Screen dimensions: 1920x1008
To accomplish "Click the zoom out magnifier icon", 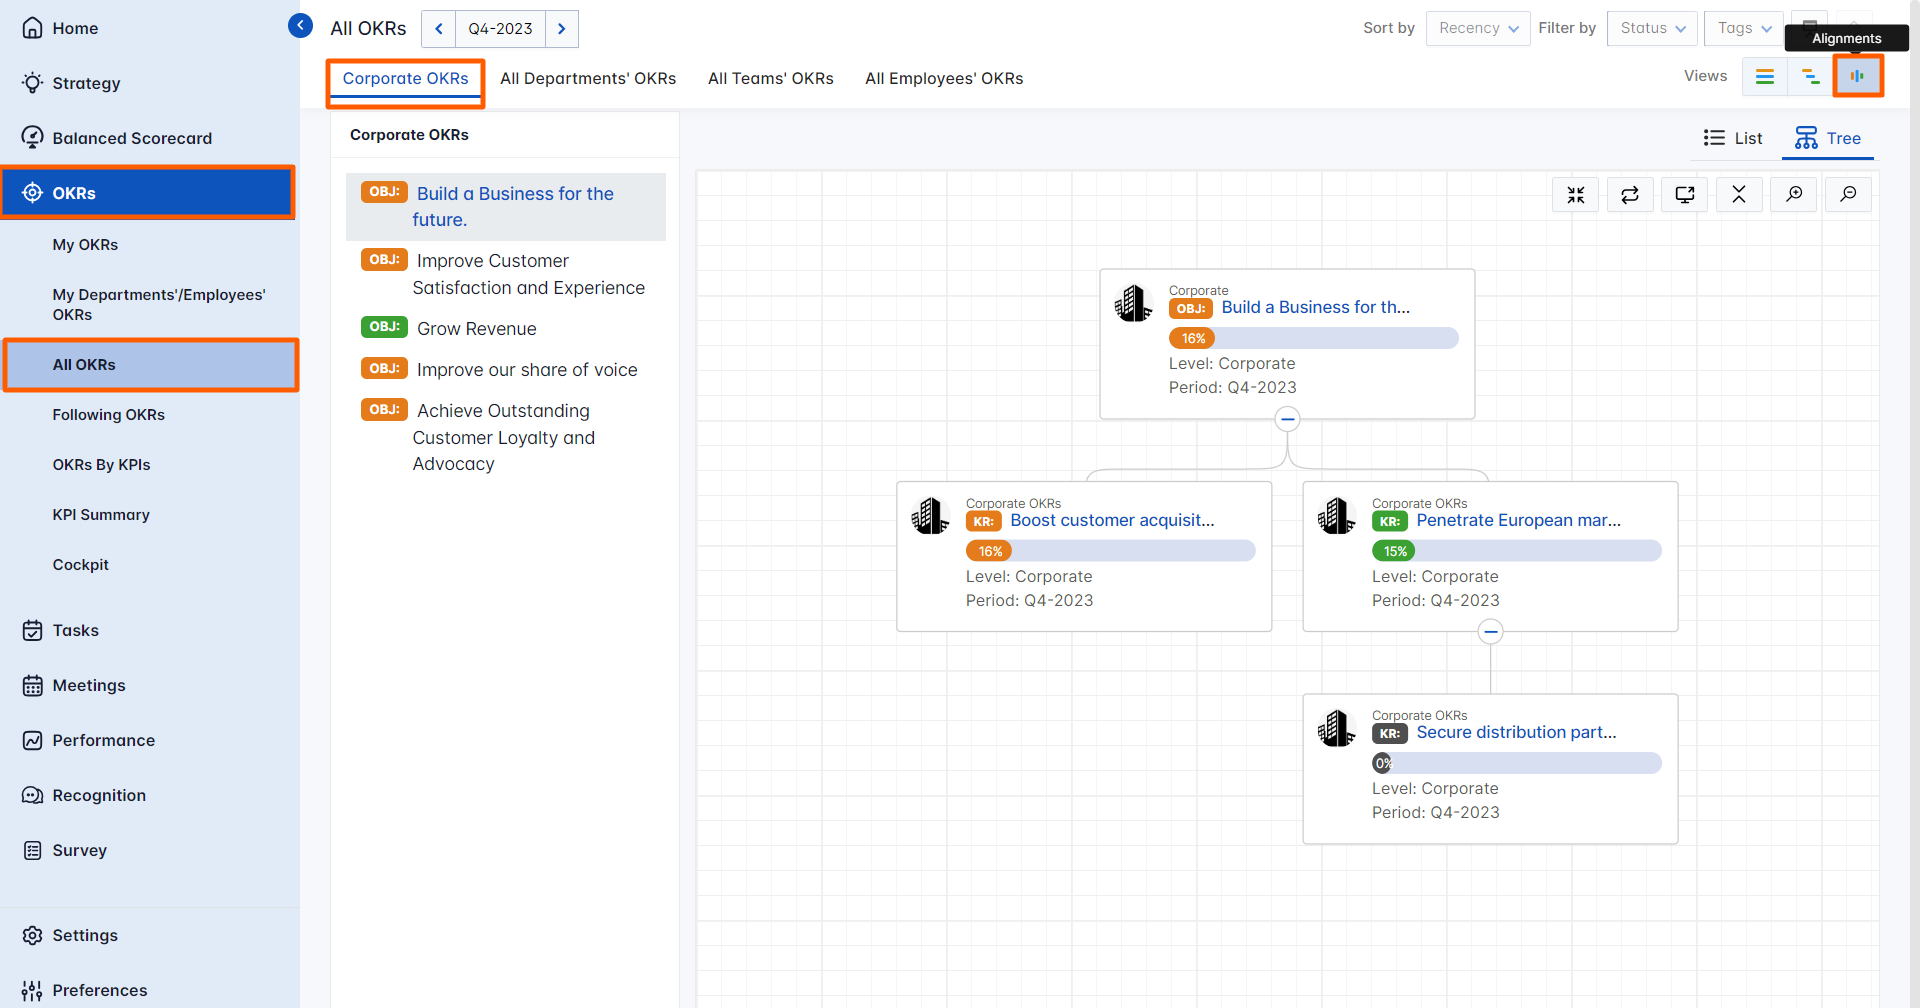I will coord(1848,194).
